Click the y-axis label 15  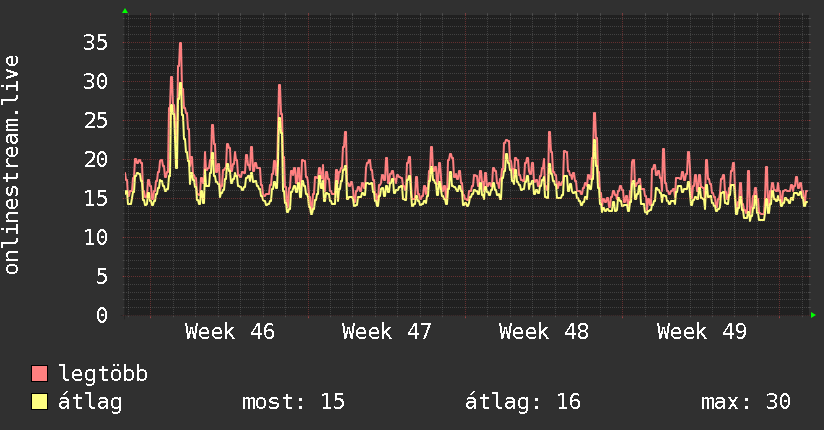(96, 199)
